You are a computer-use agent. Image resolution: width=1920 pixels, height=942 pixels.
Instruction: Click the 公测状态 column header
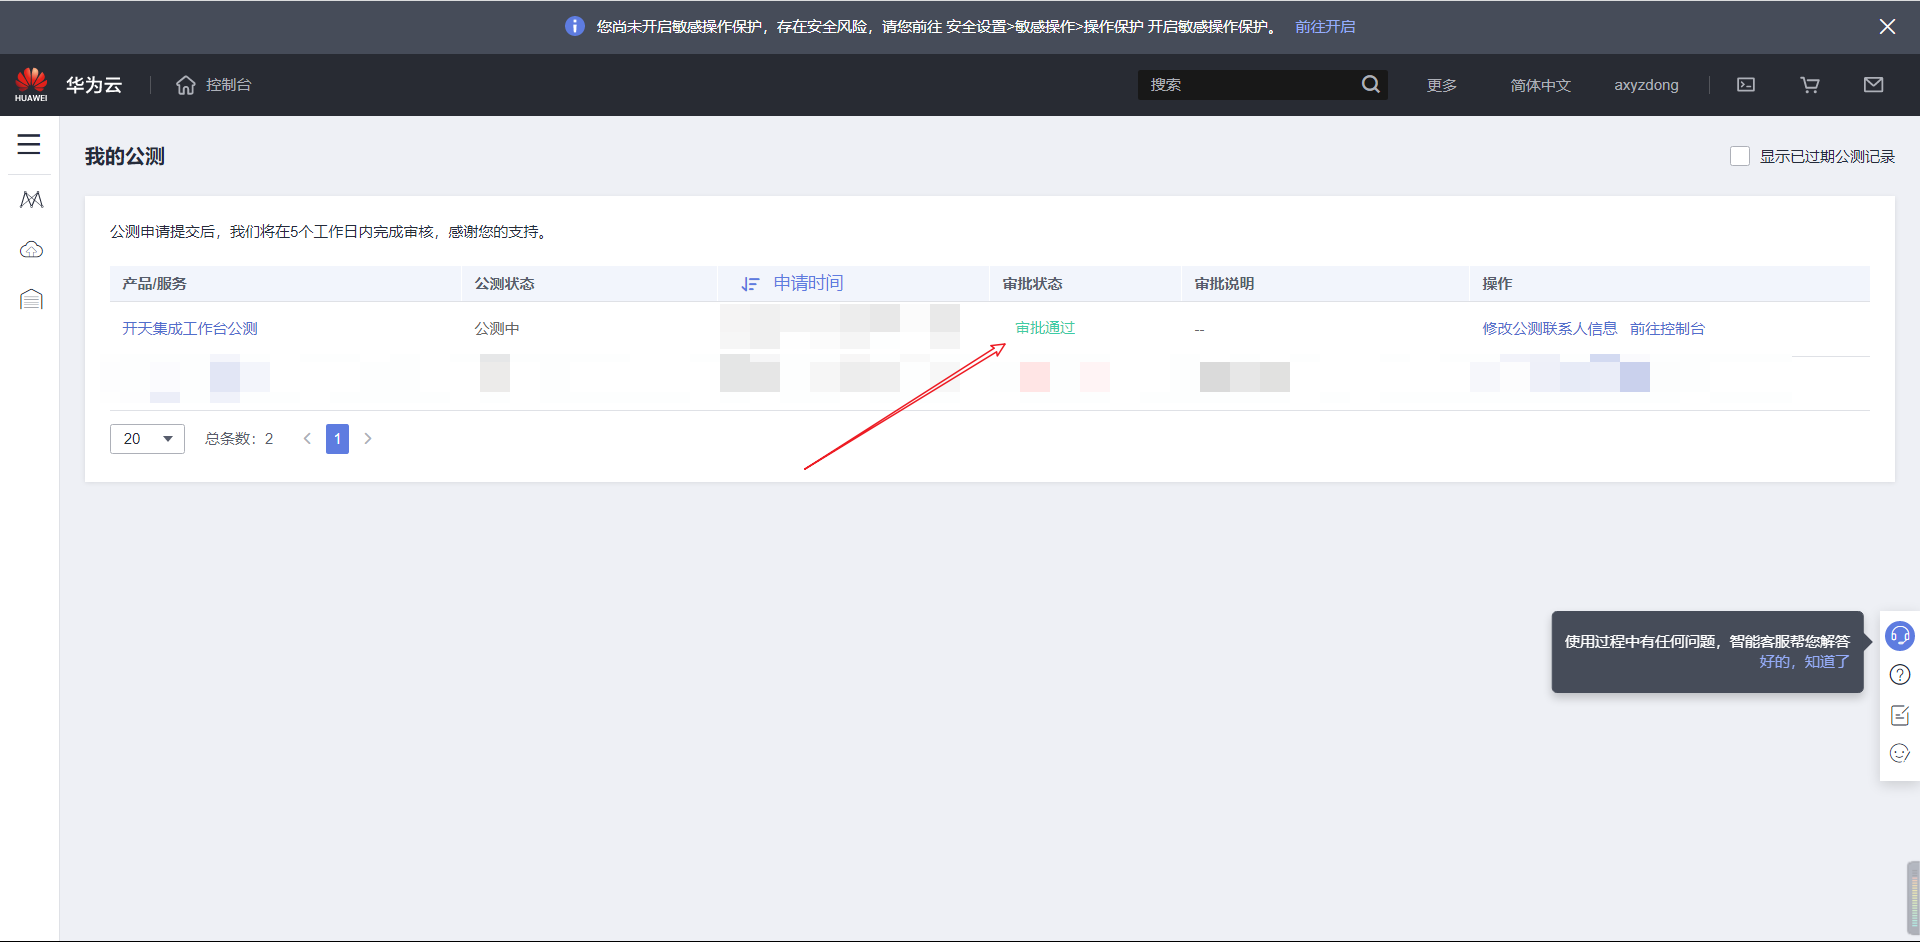tap(504, 284)
